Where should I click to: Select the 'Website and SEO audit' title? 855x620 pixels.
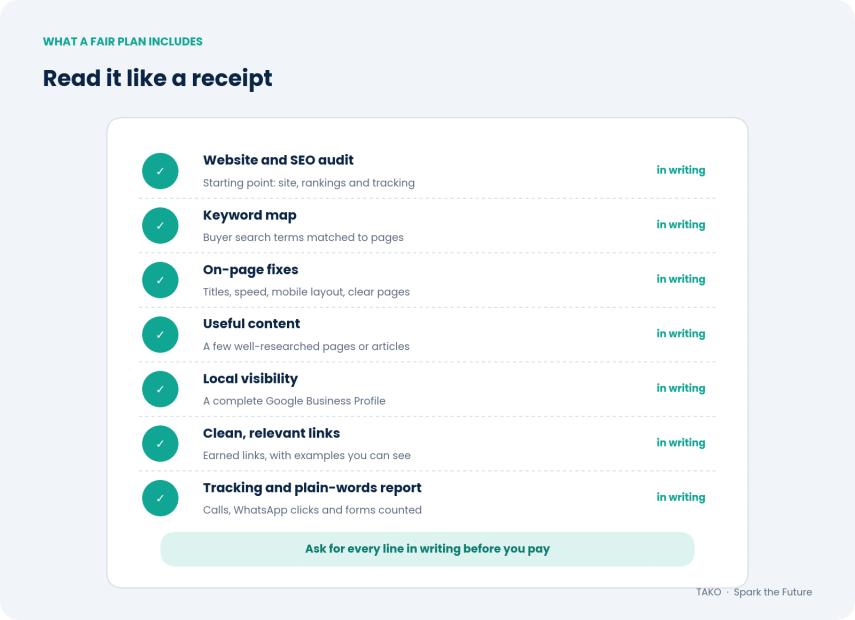278,160
